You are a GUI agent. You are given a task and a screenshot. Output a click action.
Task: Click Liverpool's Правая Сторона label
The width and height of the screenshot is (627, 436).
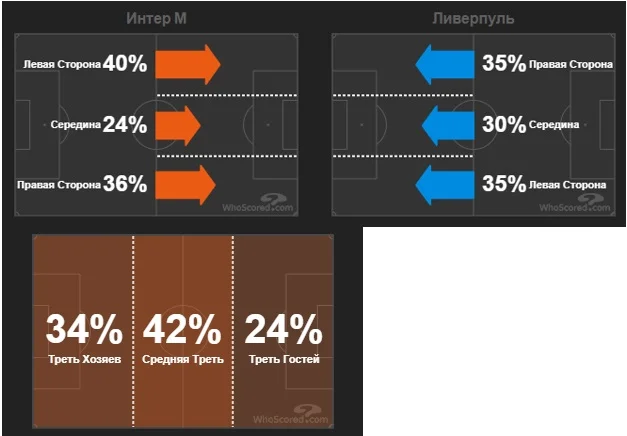572,65
